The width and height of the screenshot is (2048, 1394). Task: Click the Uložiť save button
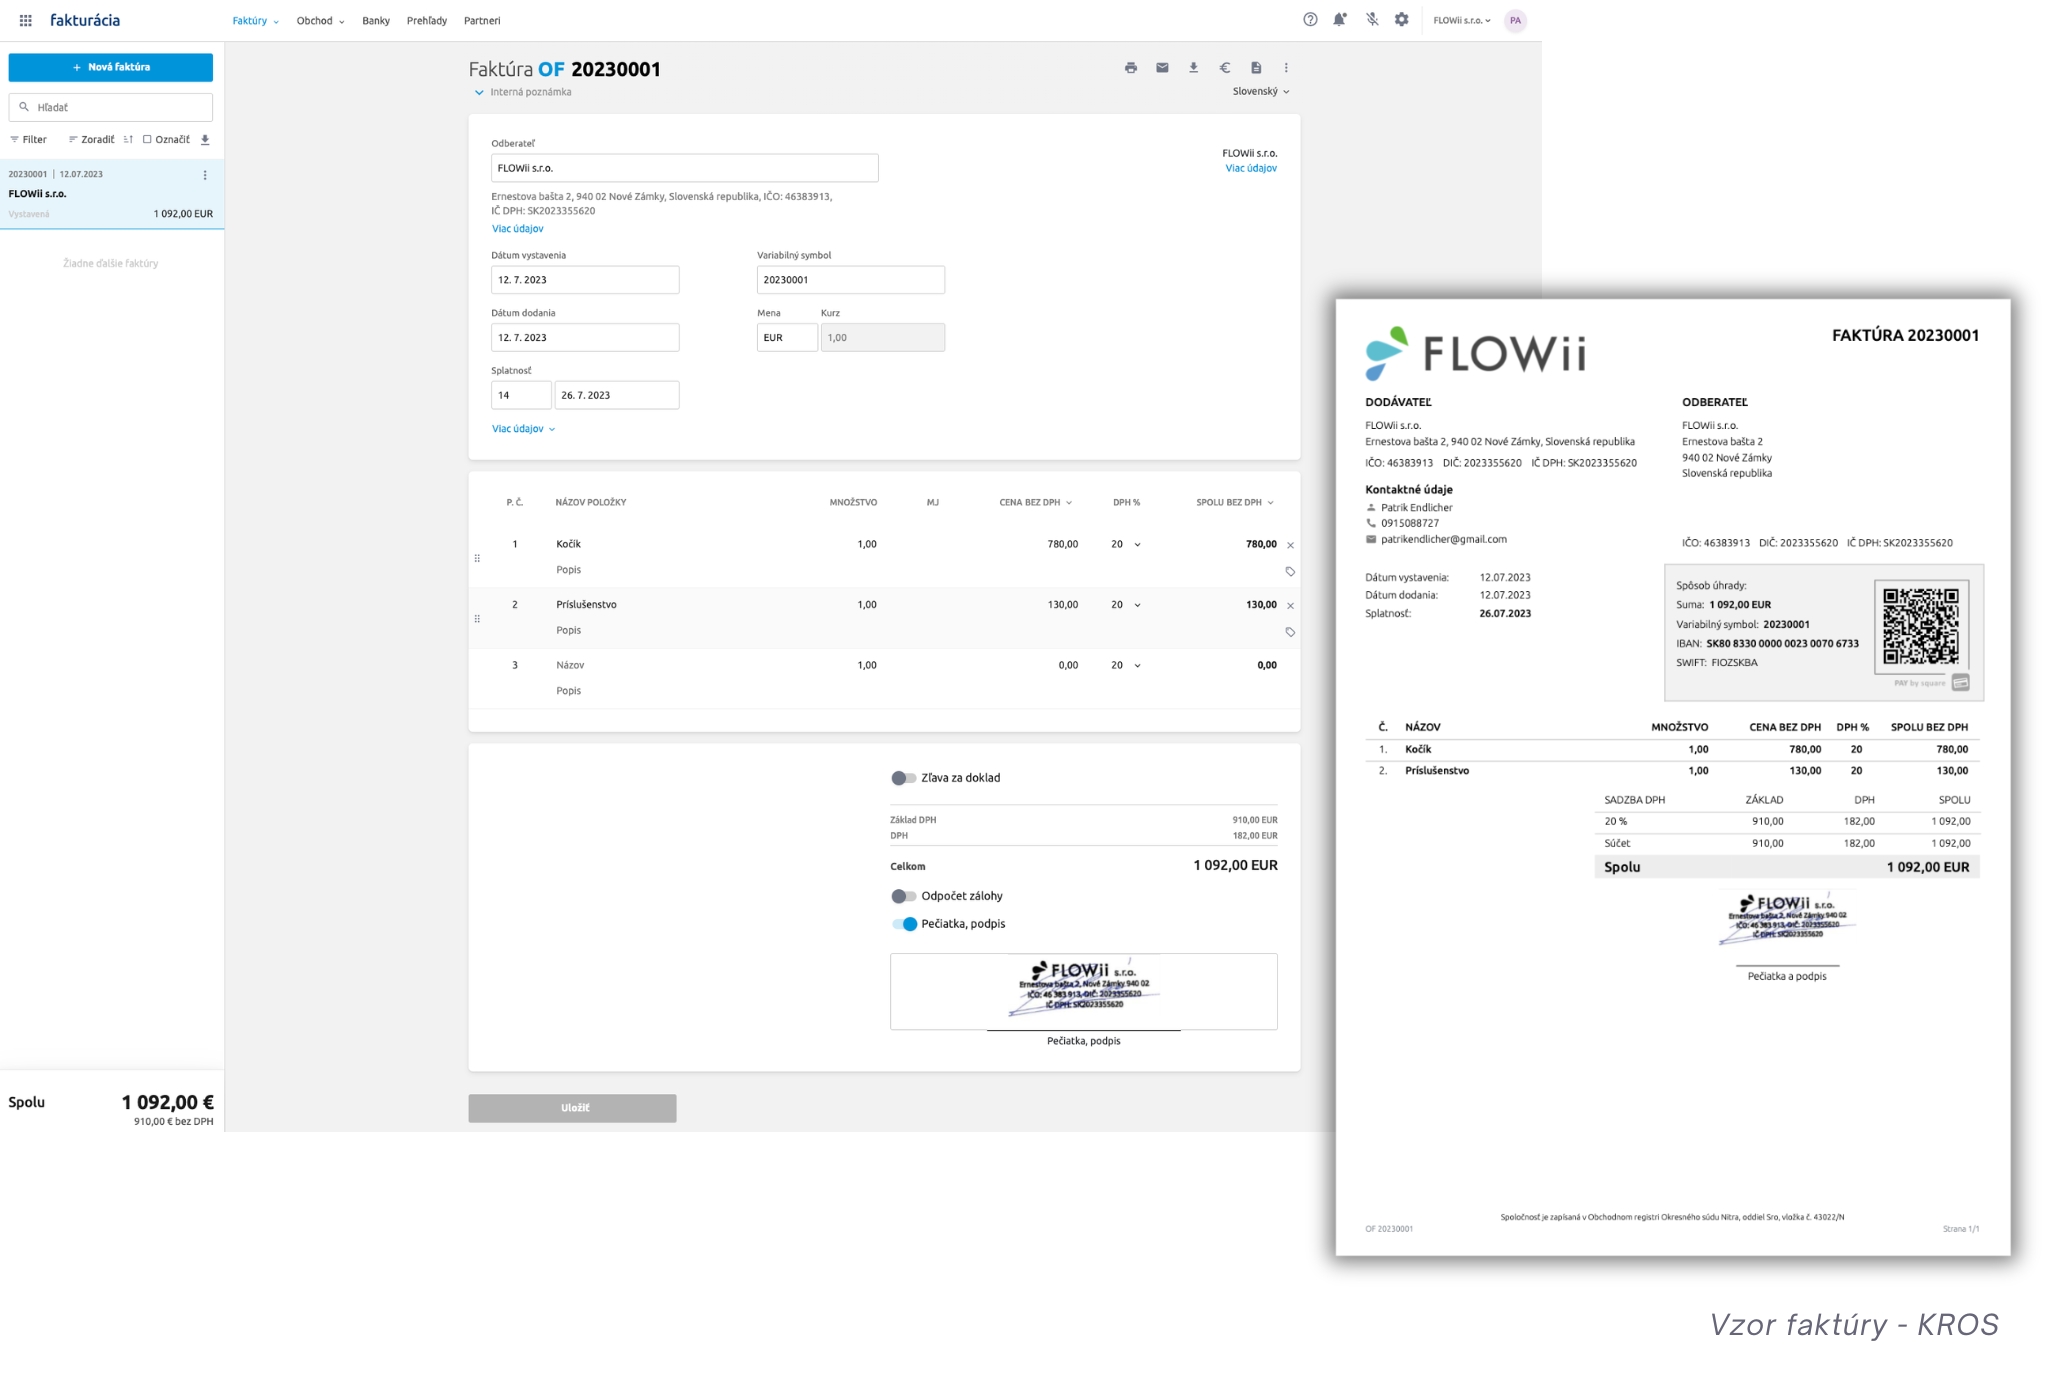click(572, 1108)
